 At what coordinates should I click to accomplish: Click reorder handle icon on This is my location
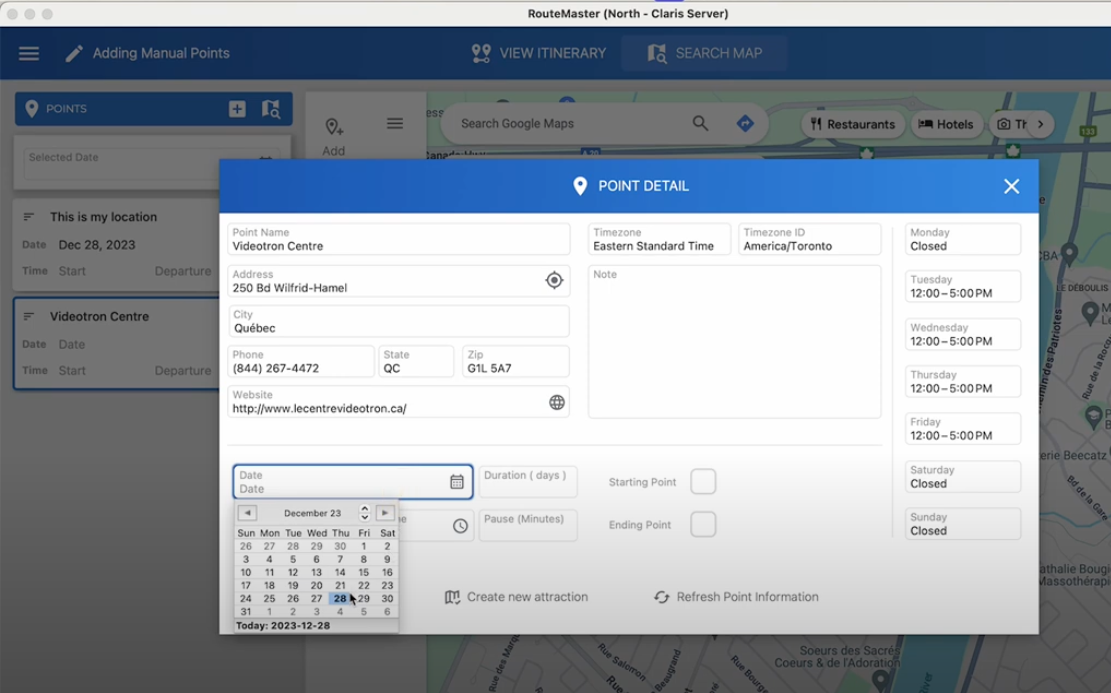(x=28, y=217)
